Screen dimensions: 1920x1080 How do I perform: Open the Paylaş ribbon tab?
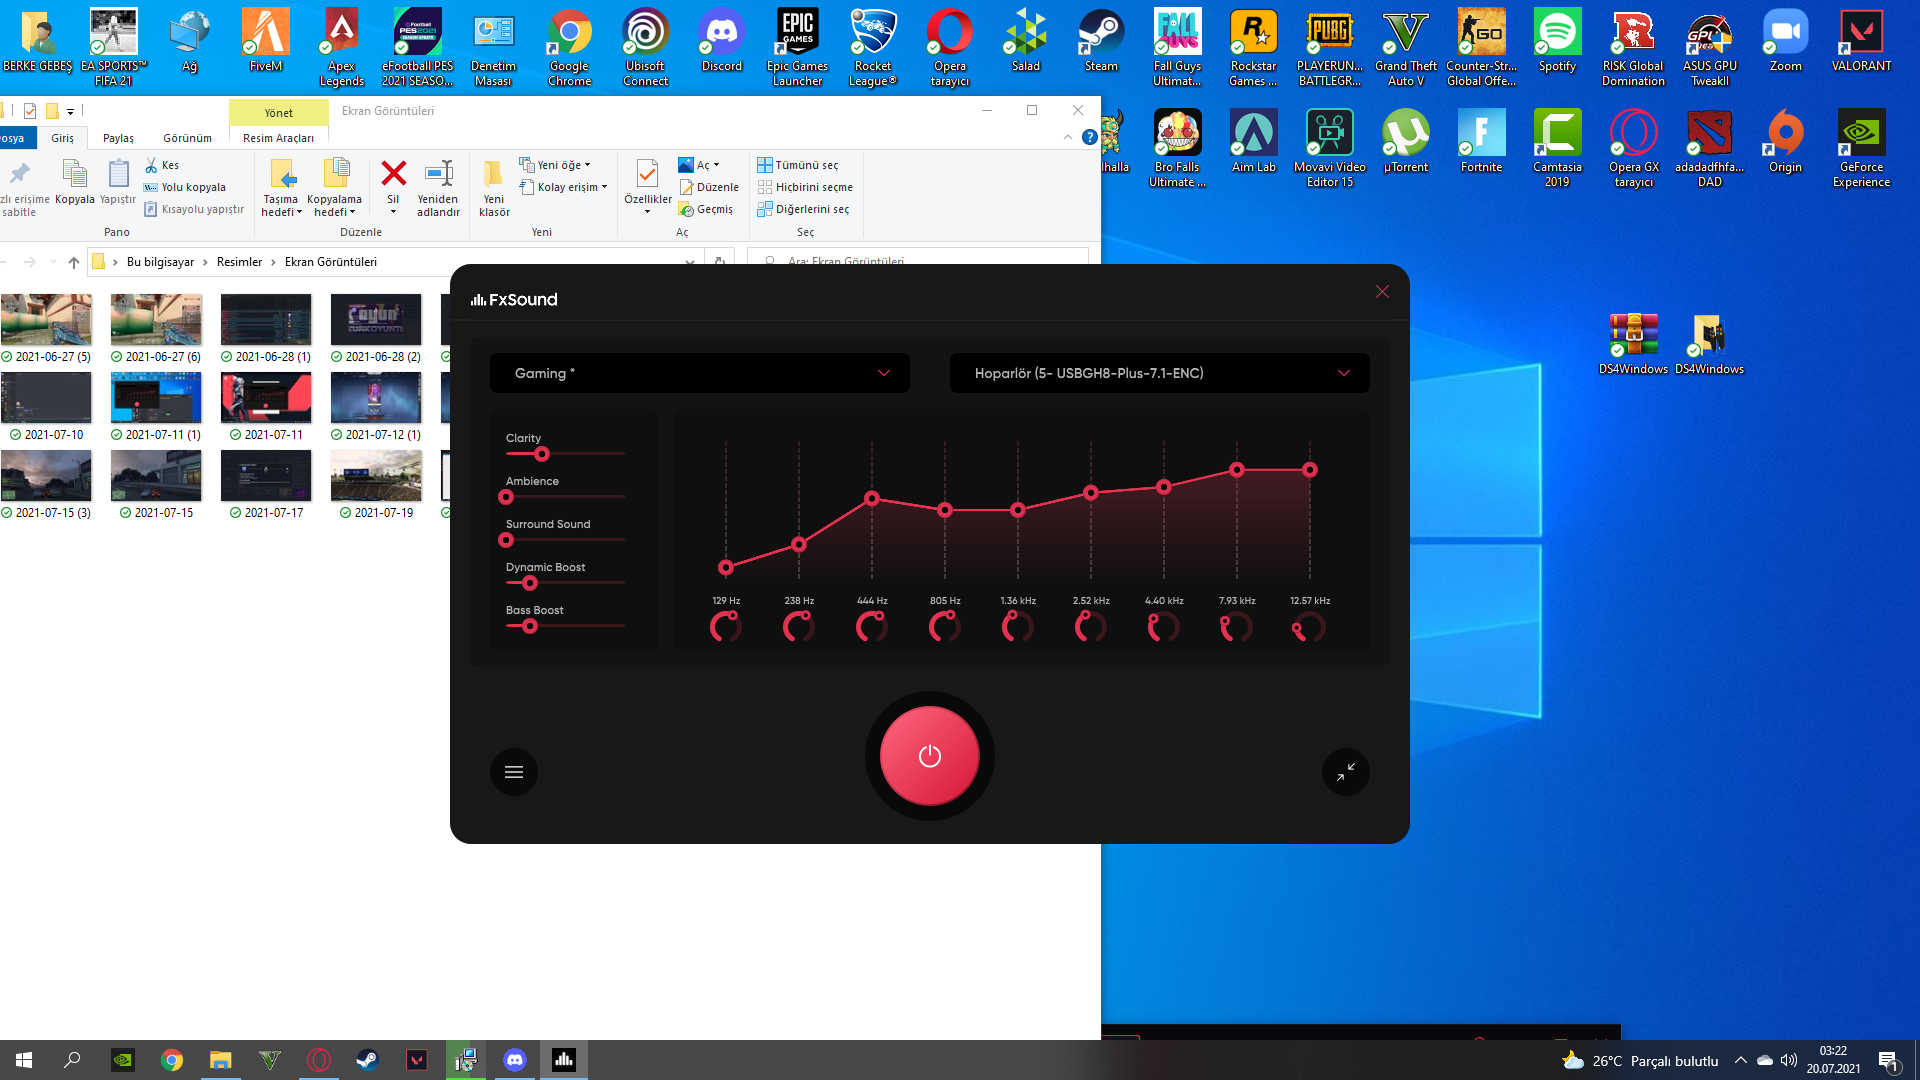click(118, 138)
